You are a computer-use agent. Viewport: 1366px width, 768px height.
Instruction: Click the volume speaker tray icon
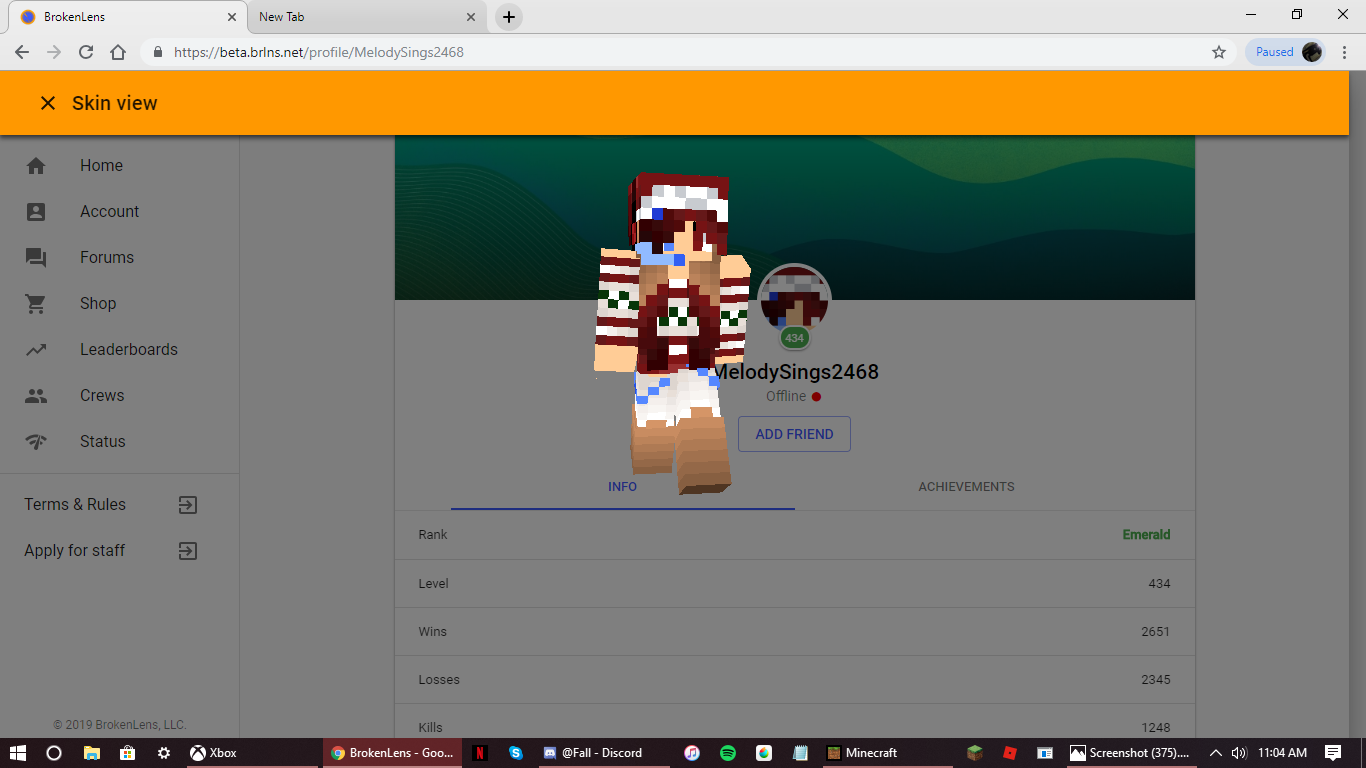click(x=1238, y=753)
